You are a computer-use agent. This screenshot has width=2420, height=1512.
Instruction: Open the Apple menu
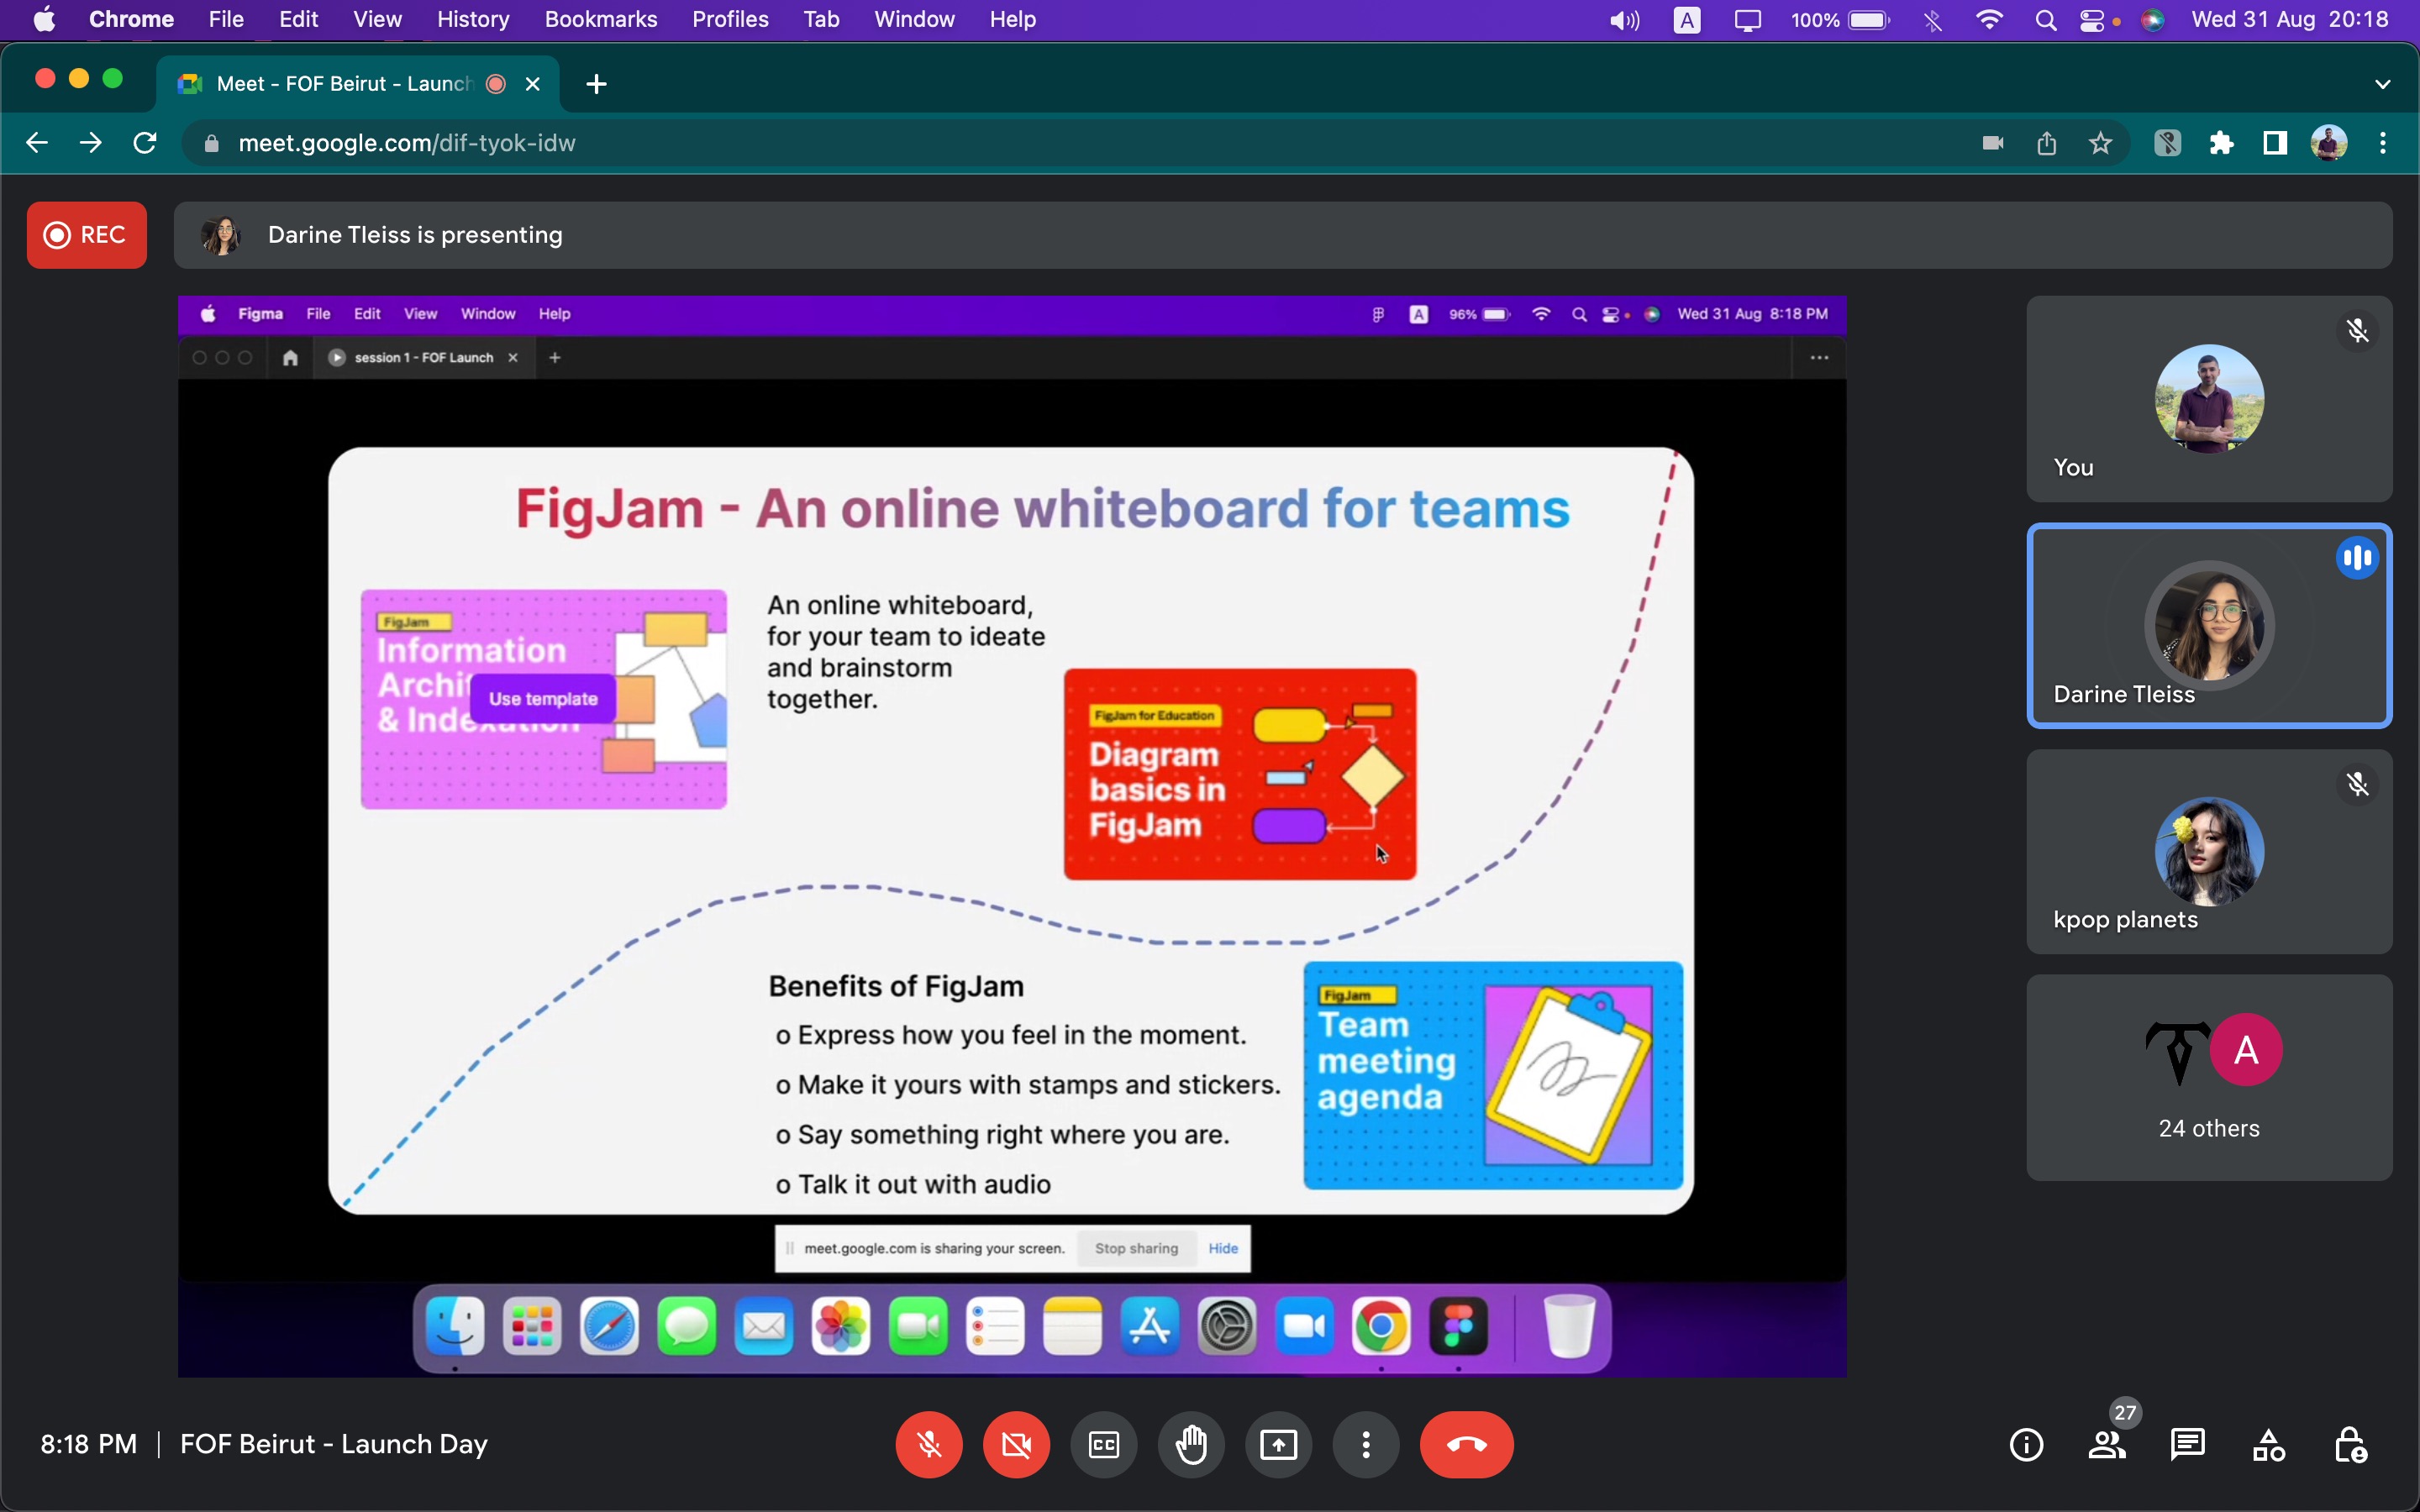(44, 19)
